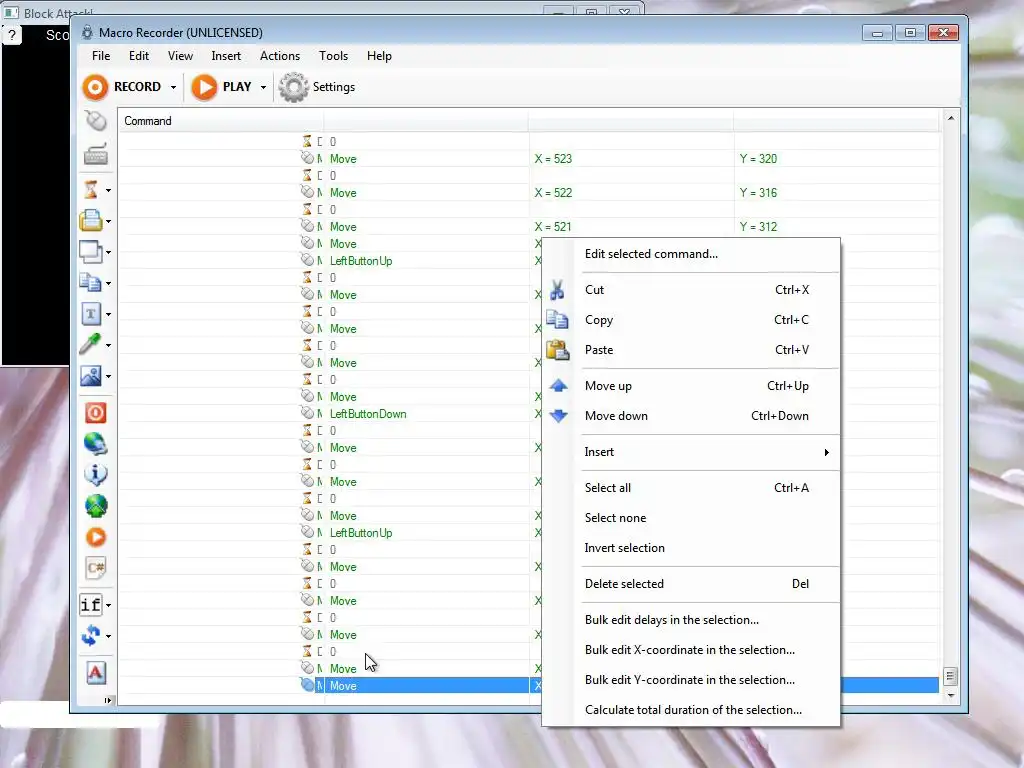
Task: Click the mouse command icon in sidebar
Action: pos(95,121)
